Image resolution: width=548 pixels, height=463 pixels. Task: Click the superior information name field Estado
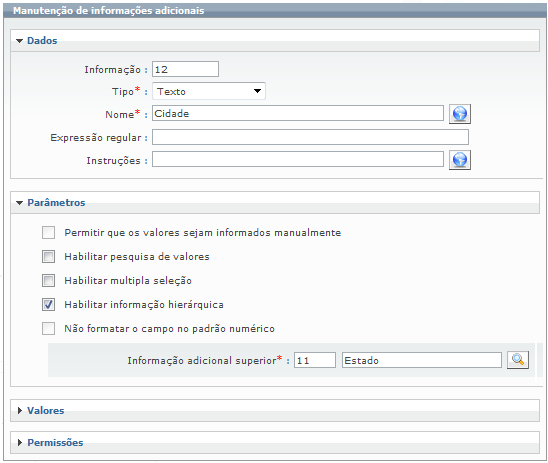click(x=421, y=360)
